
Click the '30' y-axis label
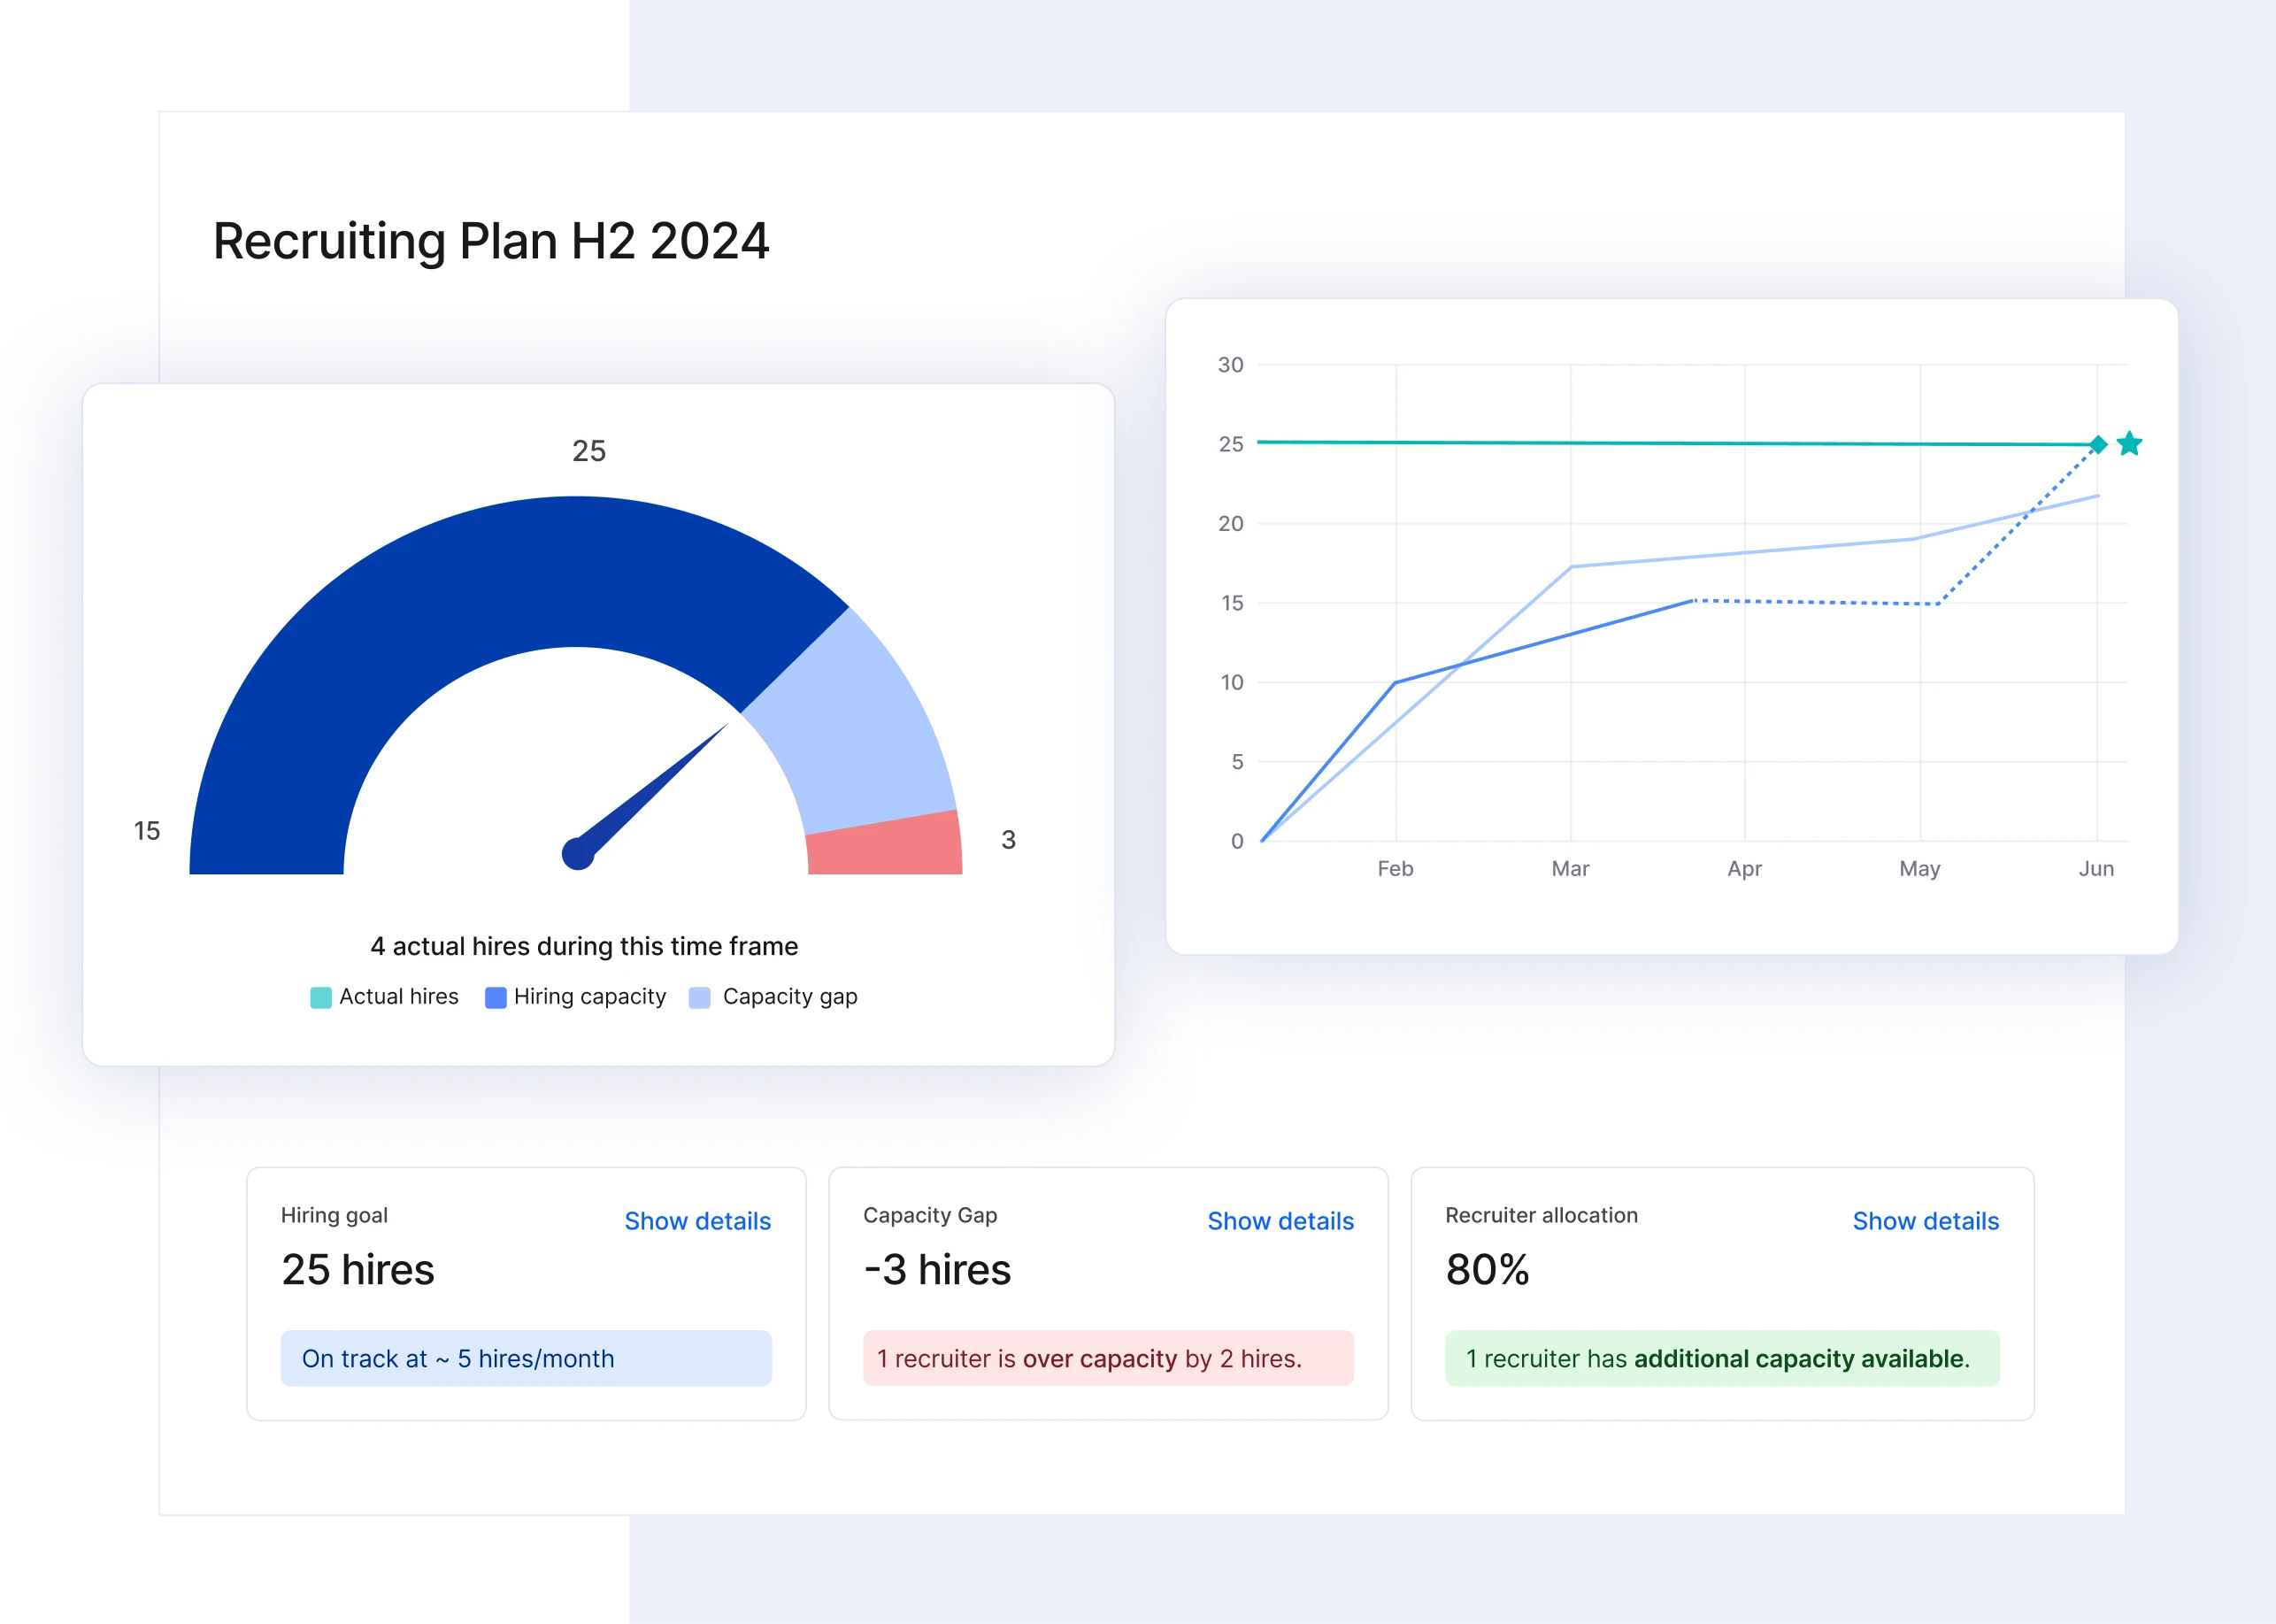[x=1230, y=365]
